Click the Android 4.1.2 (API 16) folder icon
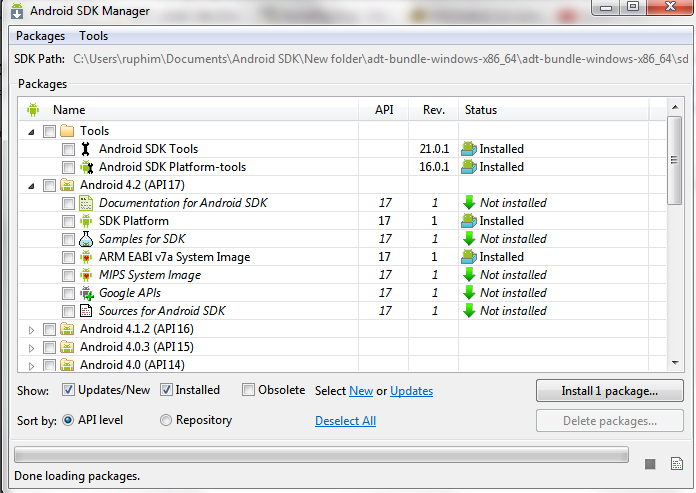Screen dimensions: 696x493 67,329
